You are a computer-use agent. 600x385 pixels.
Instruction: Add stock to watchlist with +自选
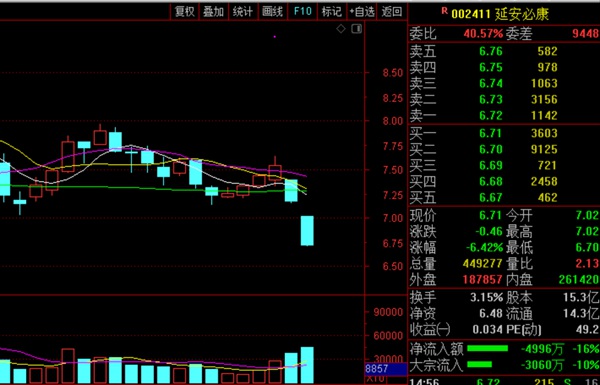(362, 11)
